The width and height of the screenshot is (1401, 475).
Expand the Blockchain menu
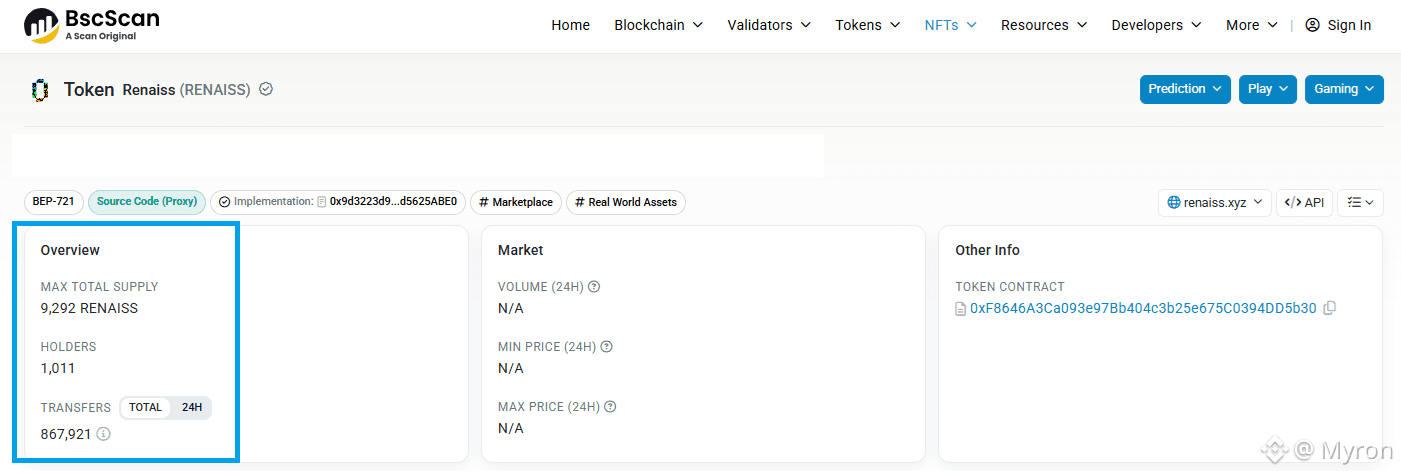pyautogui.click(x=659, y=25)
